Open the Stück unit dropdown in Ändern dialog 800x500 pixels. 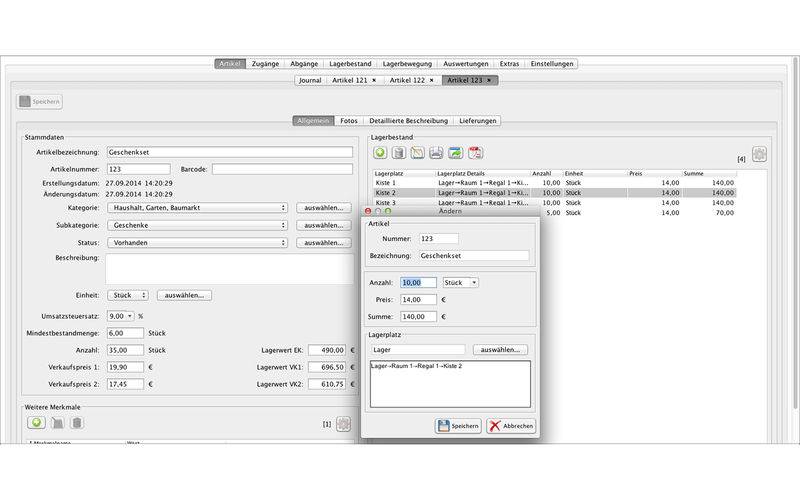coord(461,283)
